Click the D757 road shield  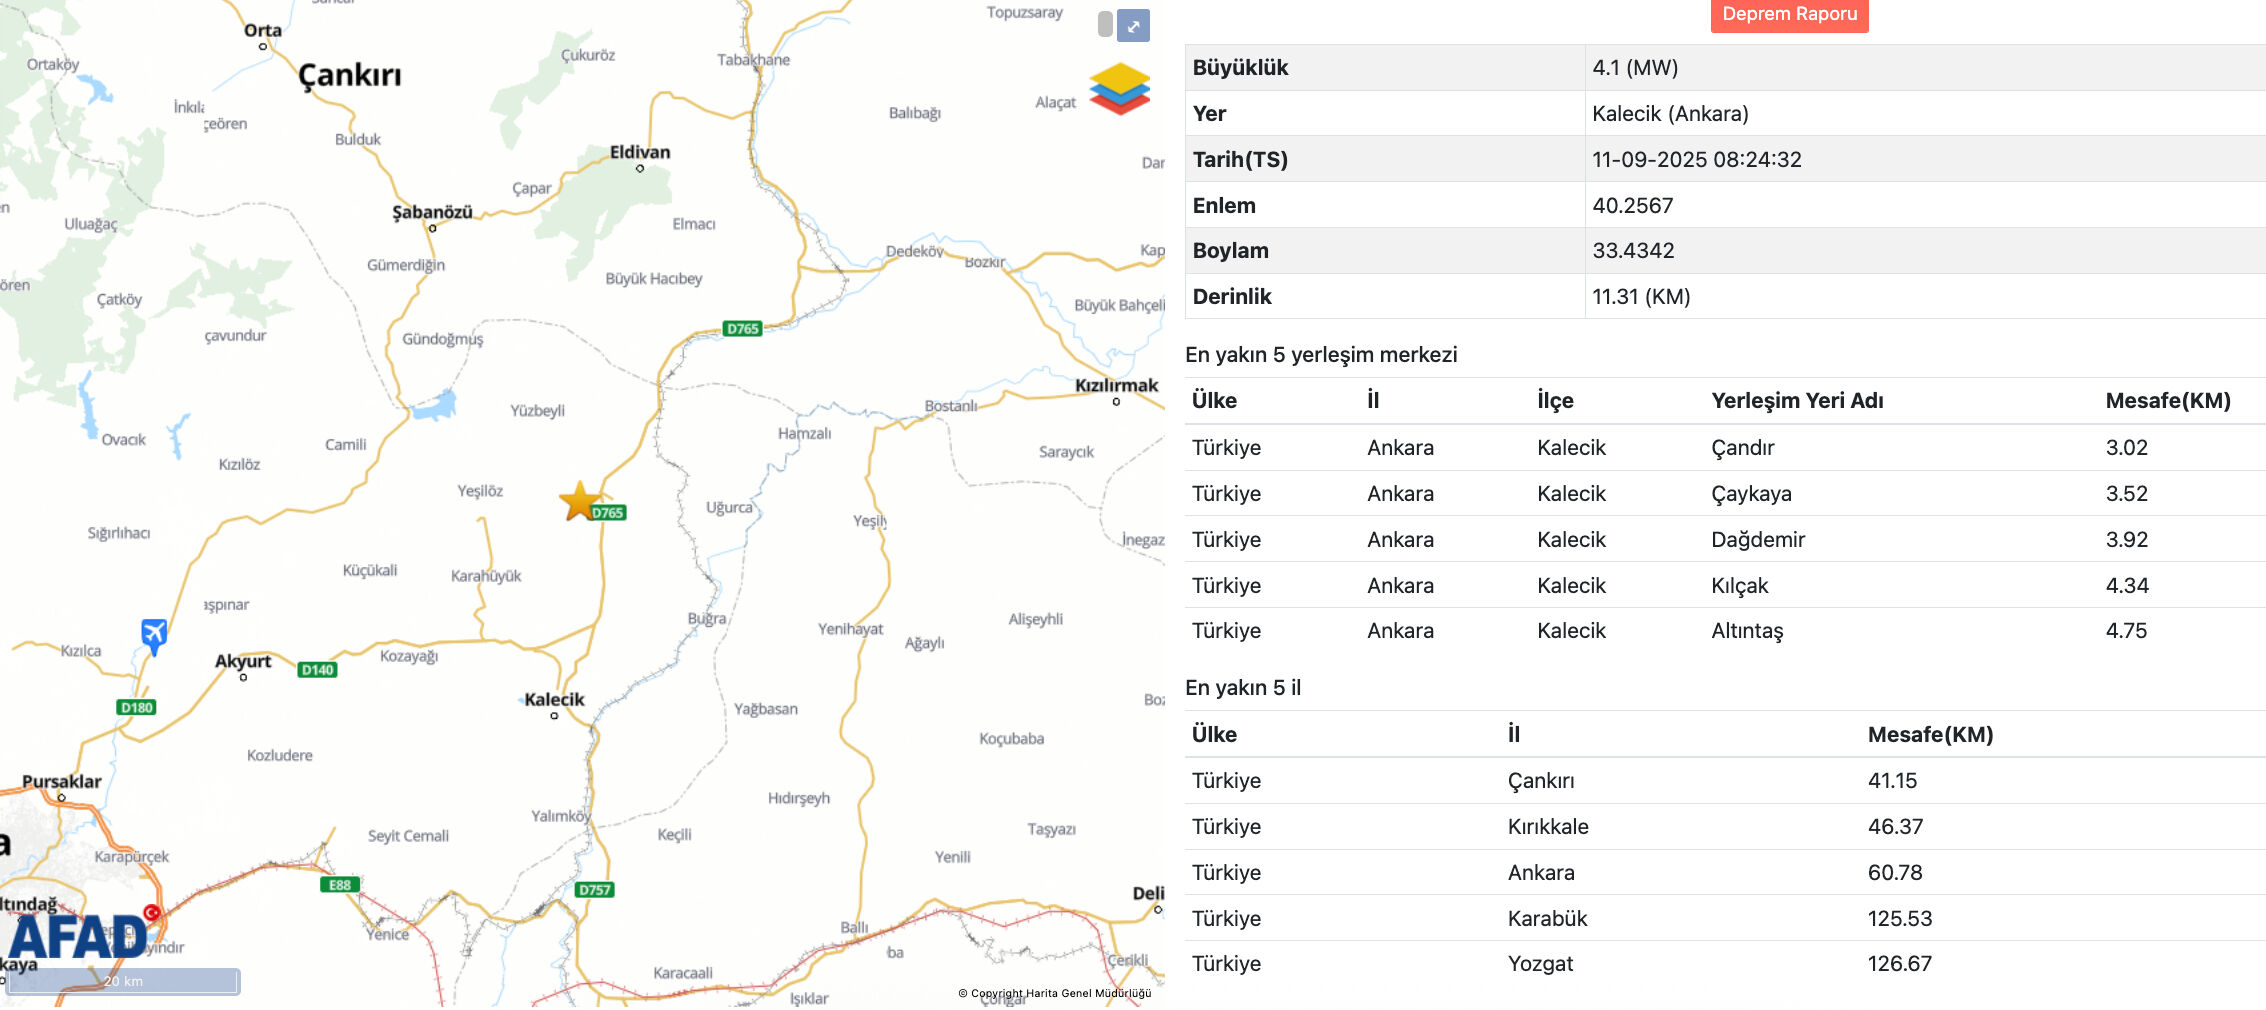click(594, 890)
